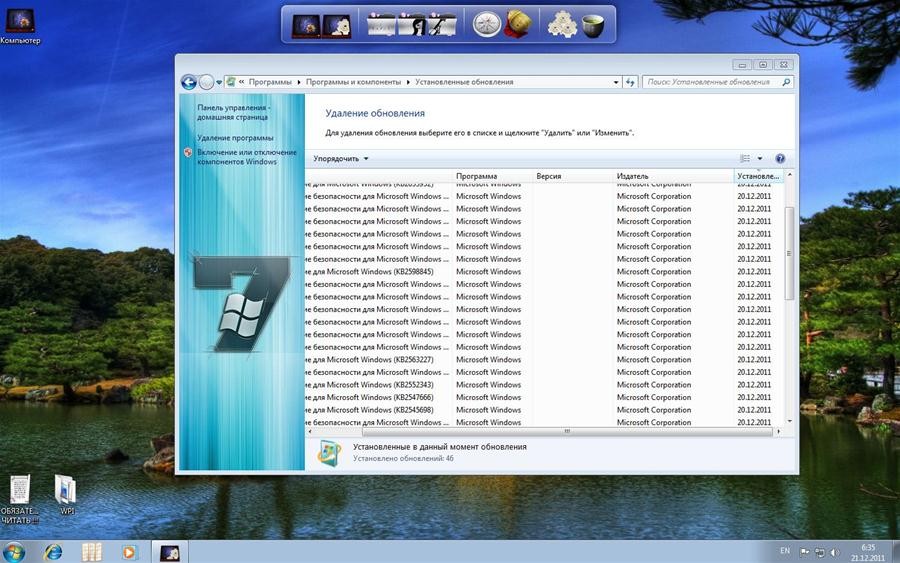Click the Удаление программы link
The width and height of the screenshot is (900, 563).
click(x=235, y=138)
